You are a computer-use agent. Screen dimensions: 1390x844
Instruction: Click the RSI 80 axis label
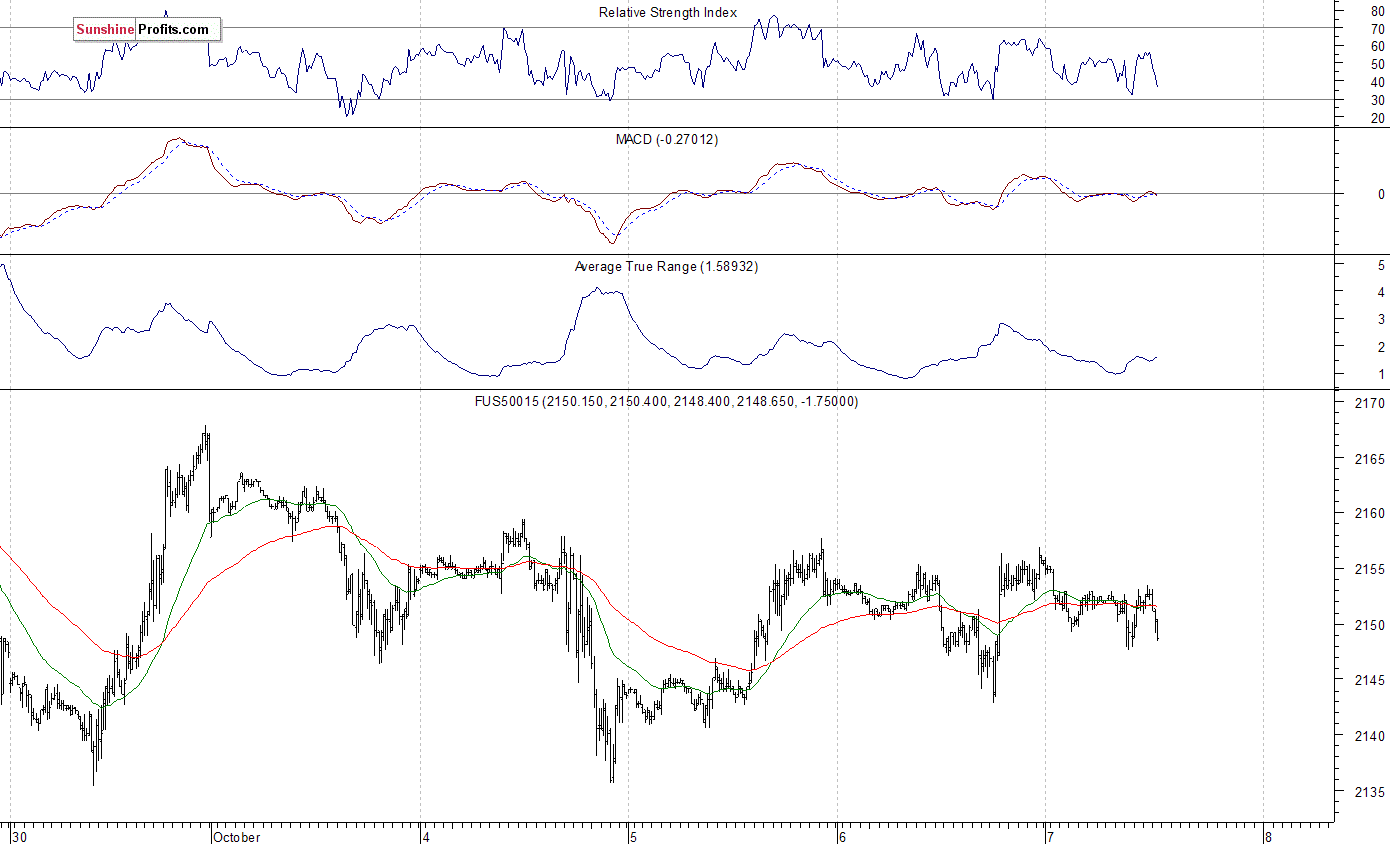click(1377, 10)
